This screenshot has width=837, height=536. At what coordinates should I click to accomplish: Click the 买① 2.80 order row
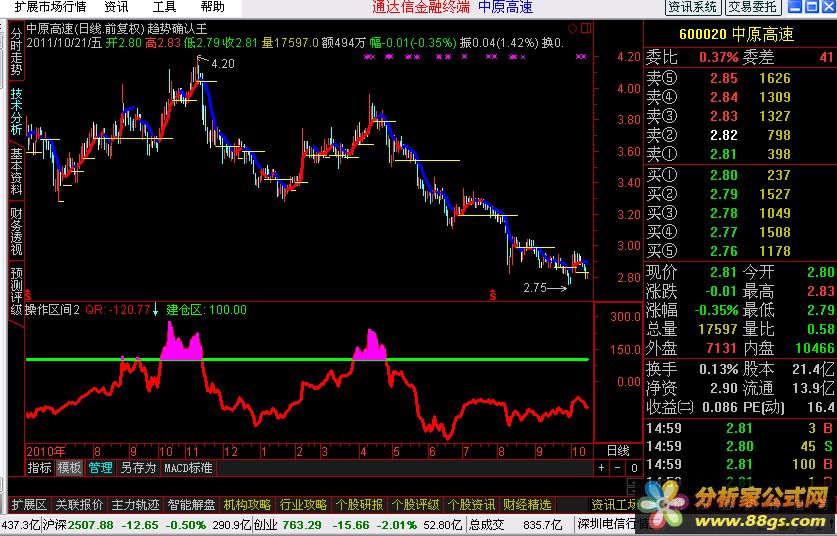(740, 175)
